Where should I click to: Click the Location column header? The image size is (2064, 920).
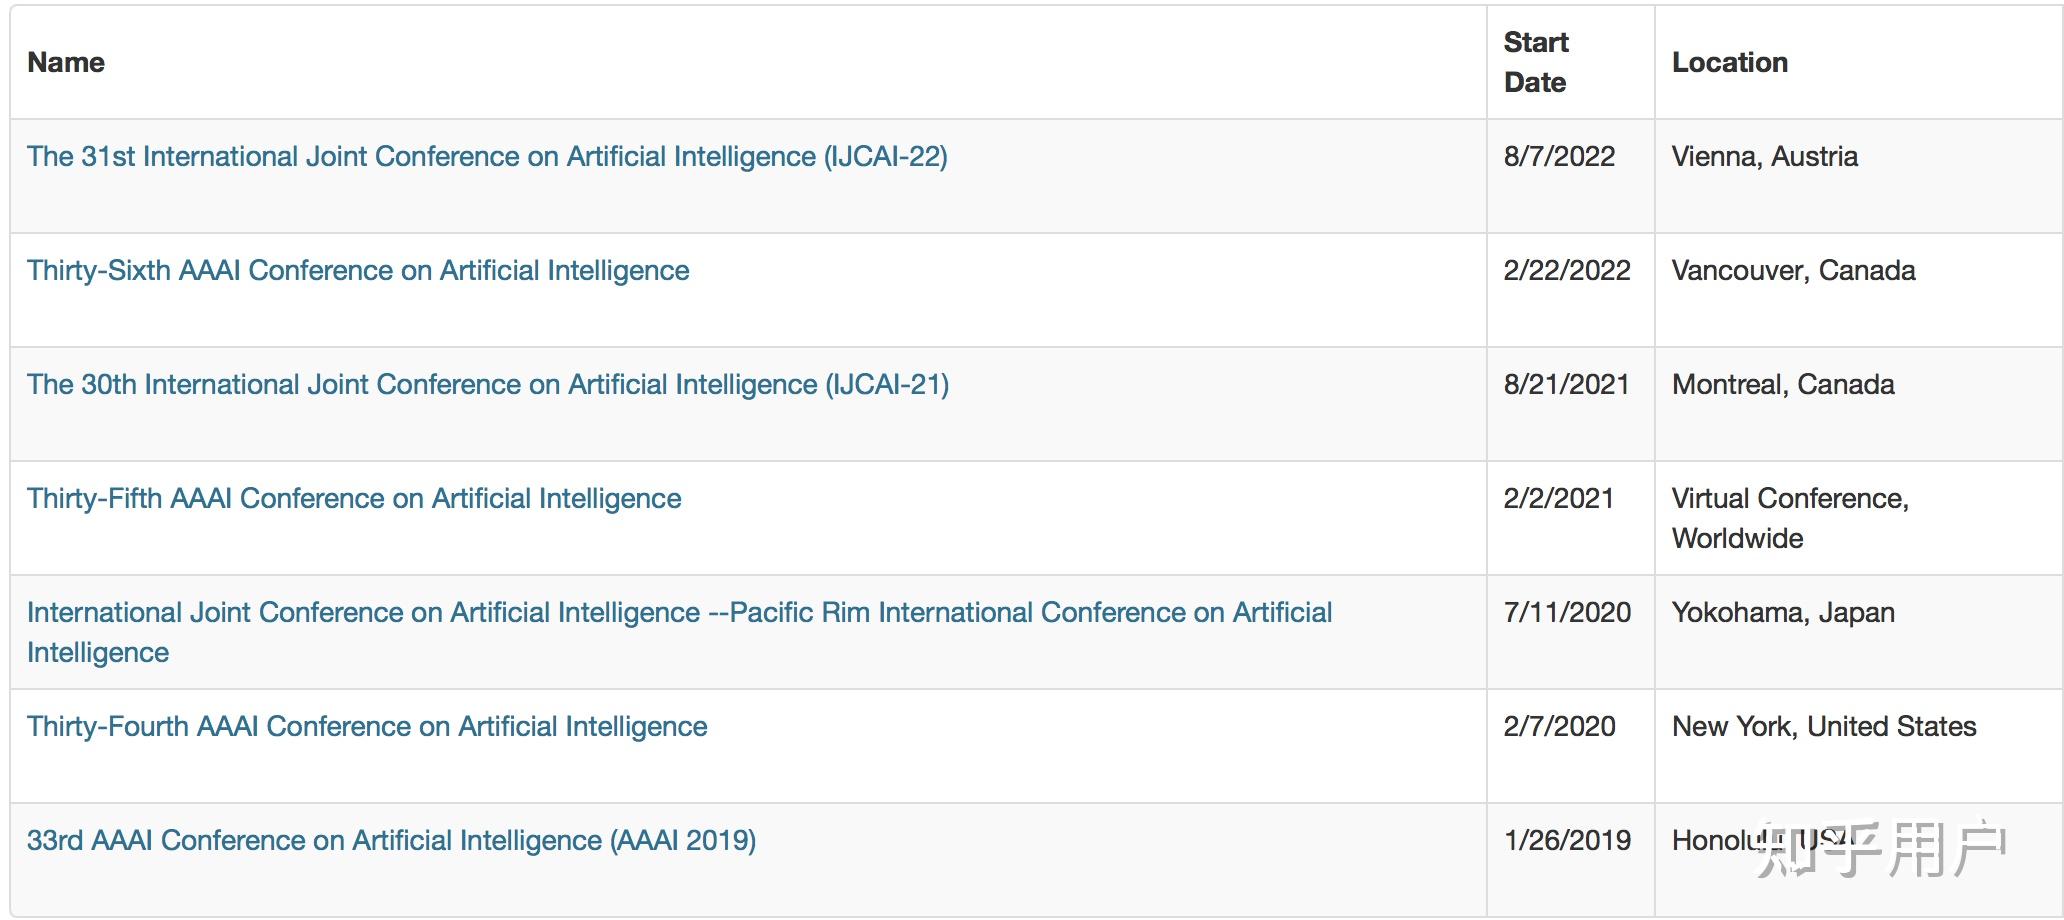(1729, 63)
